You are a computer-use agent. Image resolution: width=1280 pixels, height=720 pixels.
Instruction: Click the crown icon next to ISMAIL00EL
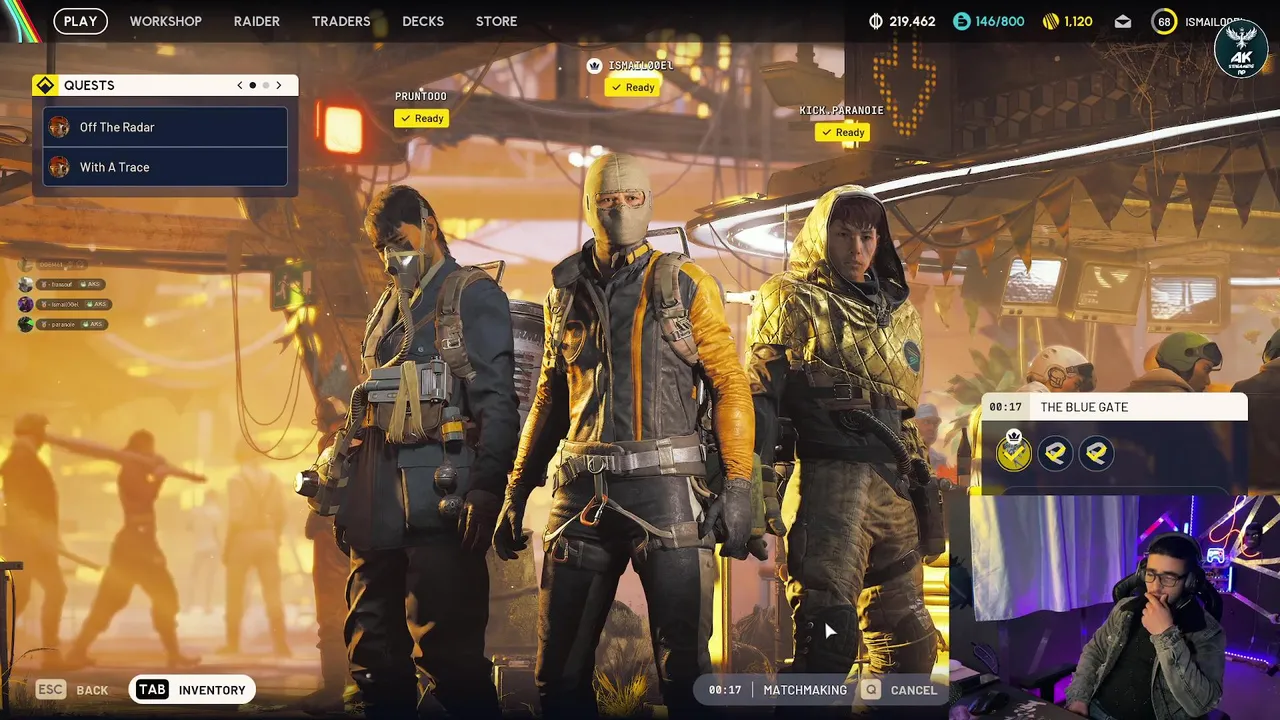coord(594,65)
